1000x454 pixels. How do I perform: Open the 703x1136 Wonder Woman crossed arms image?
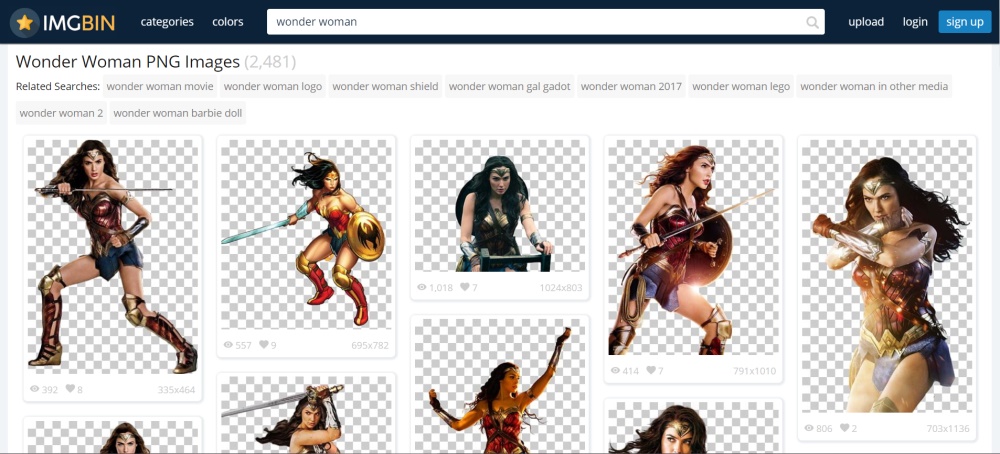(x=887, y=276)
